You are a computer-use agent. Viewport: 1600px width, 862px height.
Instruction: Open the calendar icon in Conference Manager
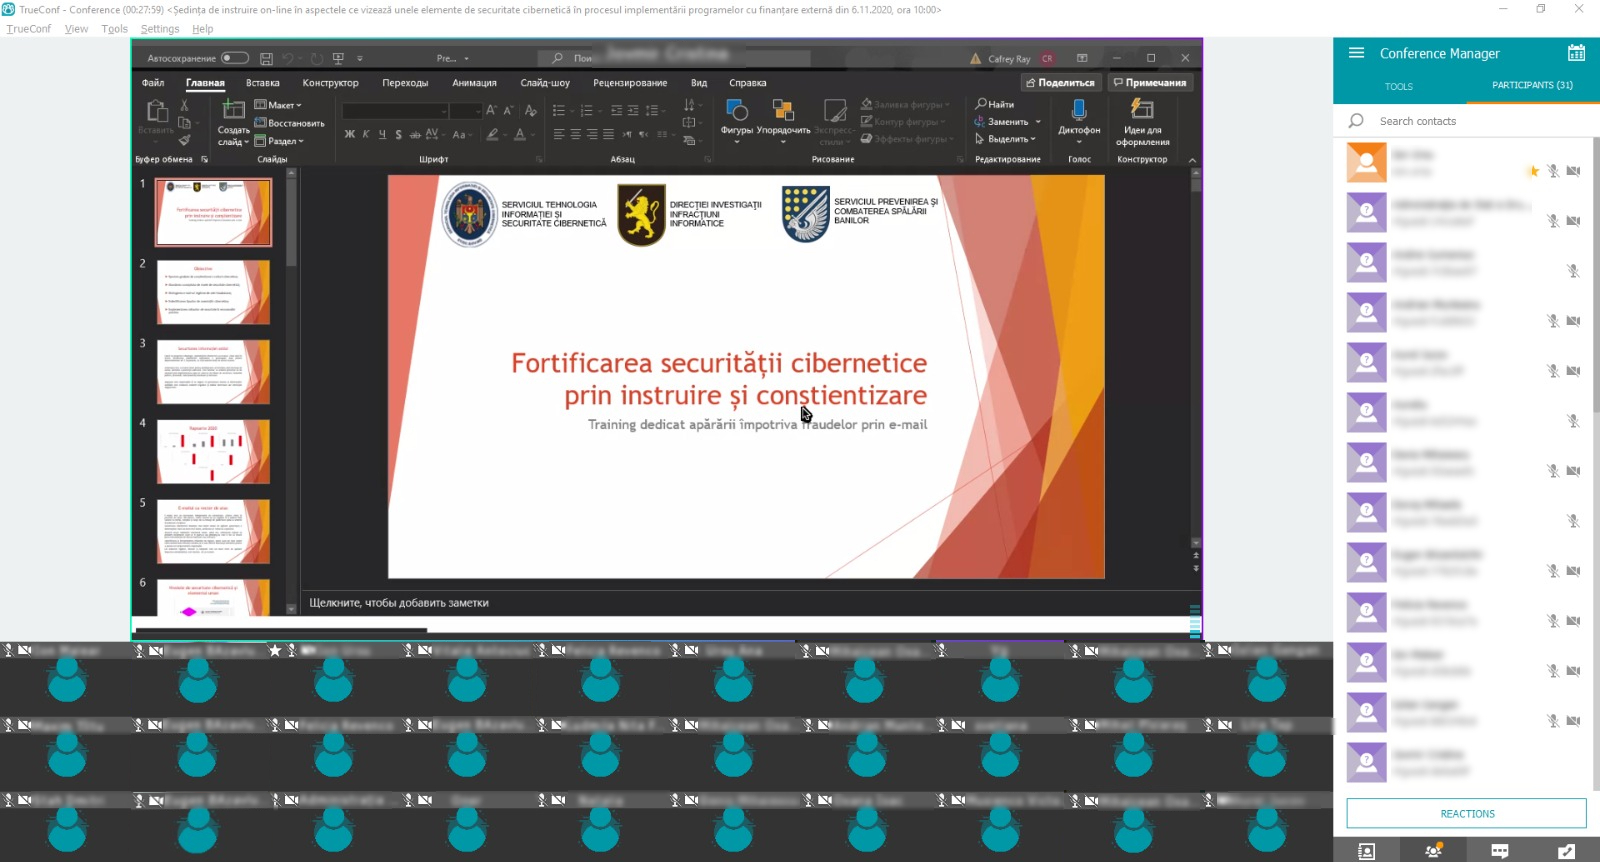point(1576,53)
